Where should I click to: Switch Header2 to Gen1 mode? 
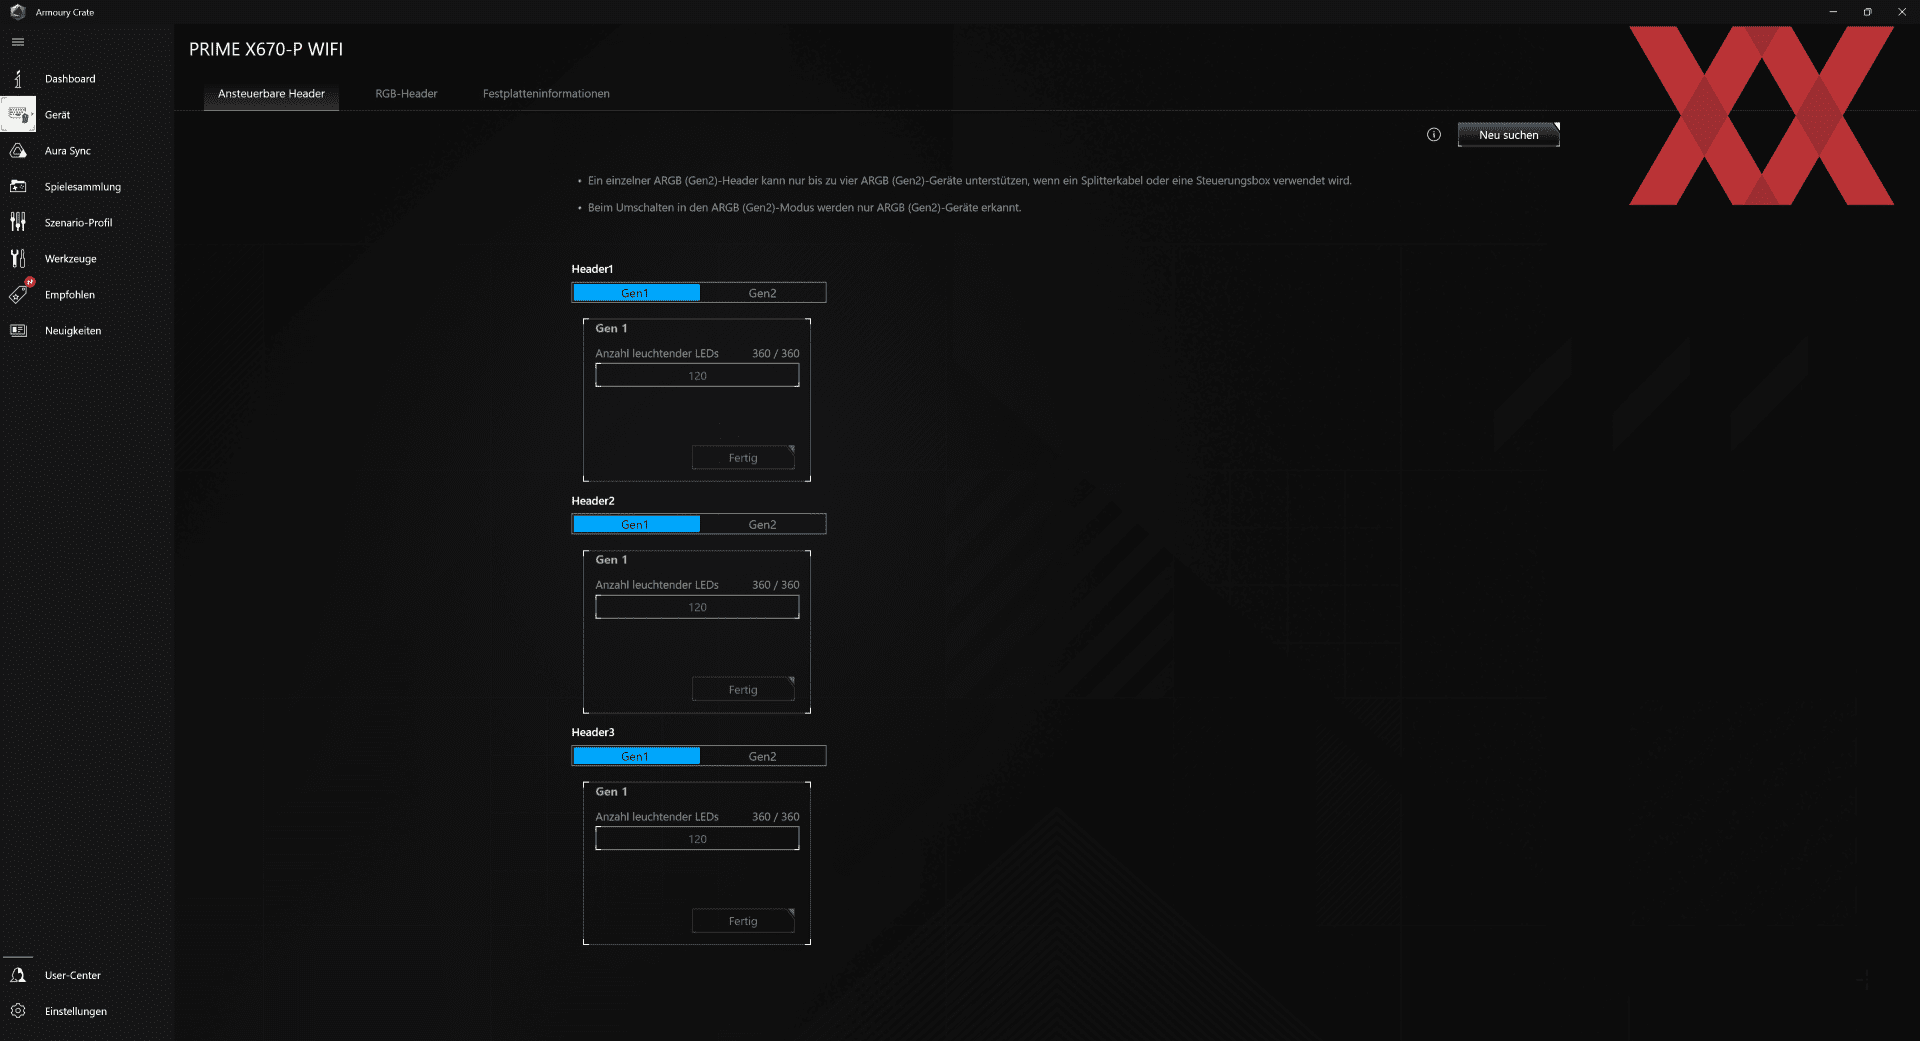pyautogui.click(x=636, y=525)
